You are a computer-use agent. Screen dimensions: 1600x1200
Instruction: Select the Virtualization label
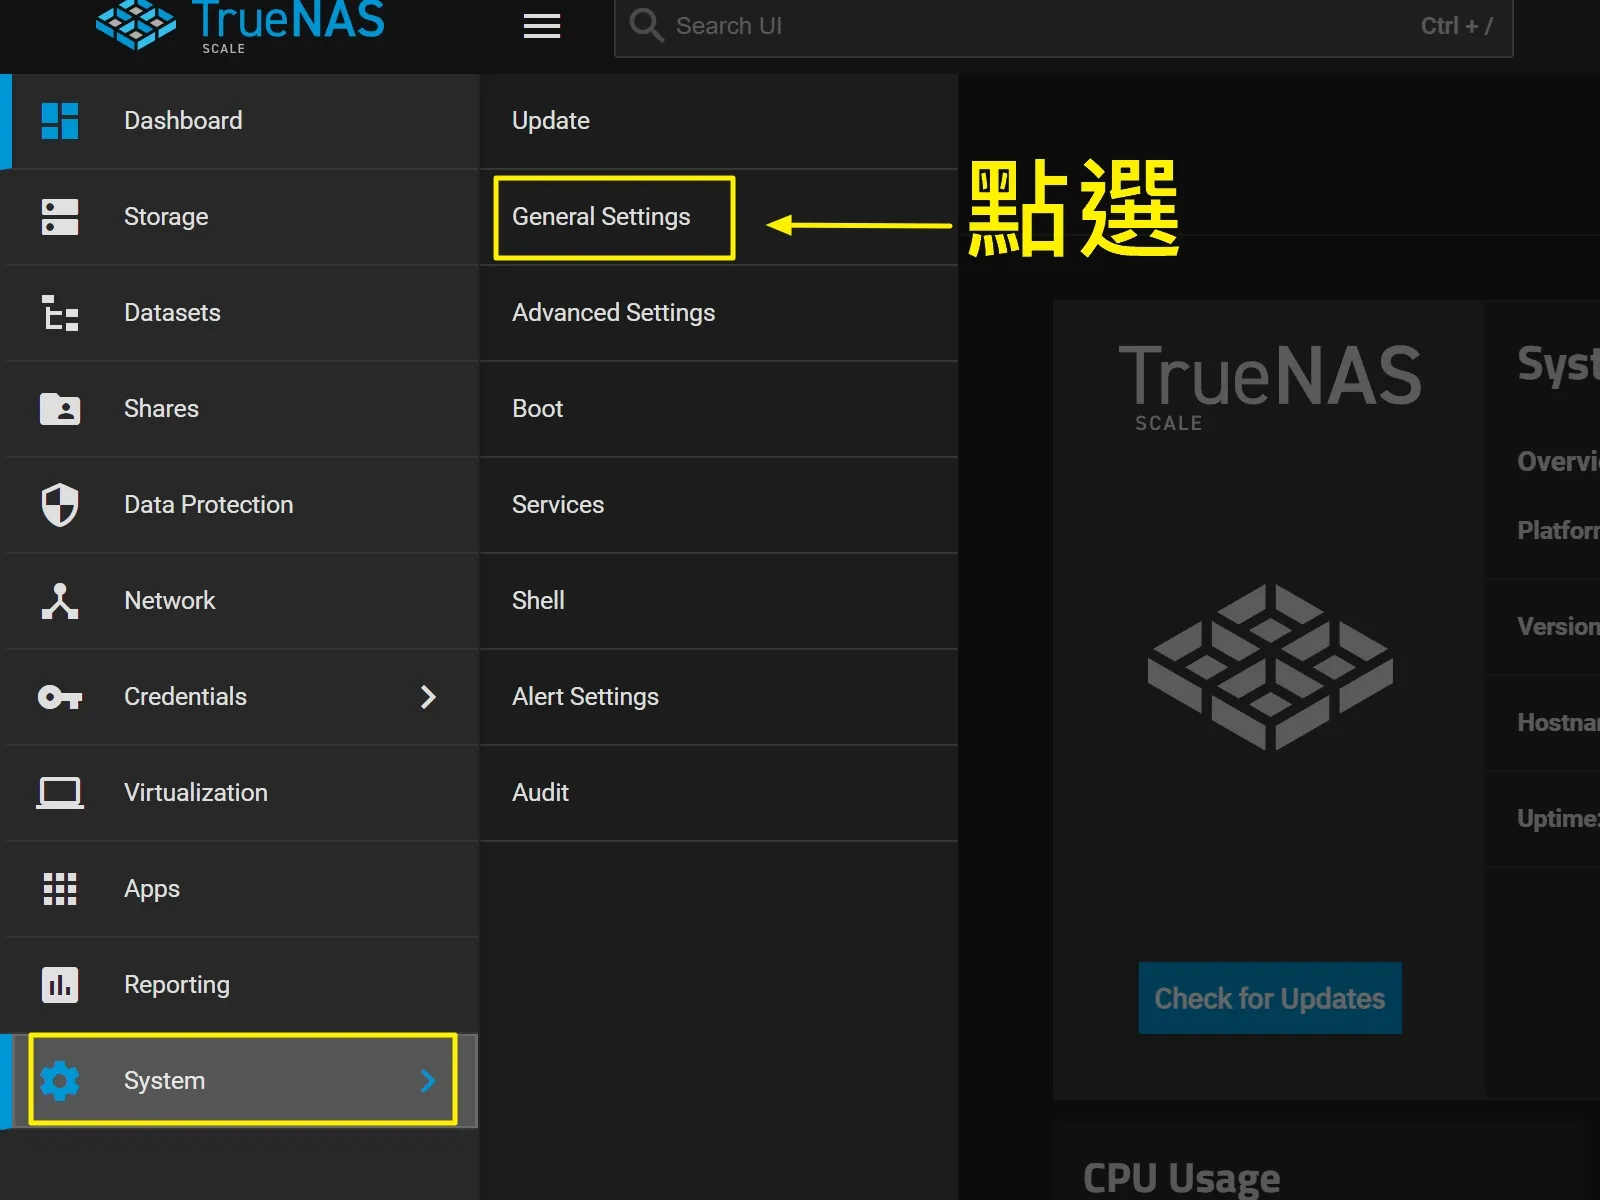click(x=196, y=793)
